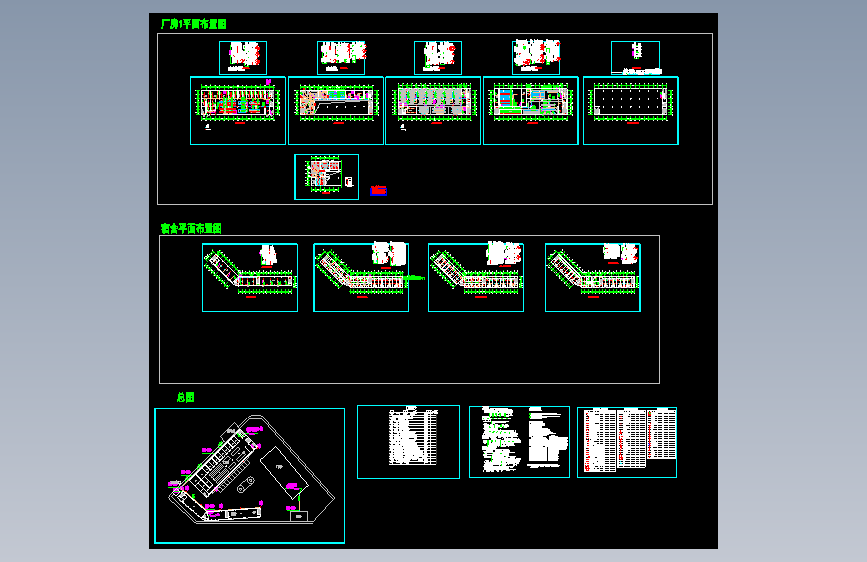The width and height of the screenshot is (867, 562).
Task: Select the small factory plan sheet below the main row
Action: coord(326,177)
